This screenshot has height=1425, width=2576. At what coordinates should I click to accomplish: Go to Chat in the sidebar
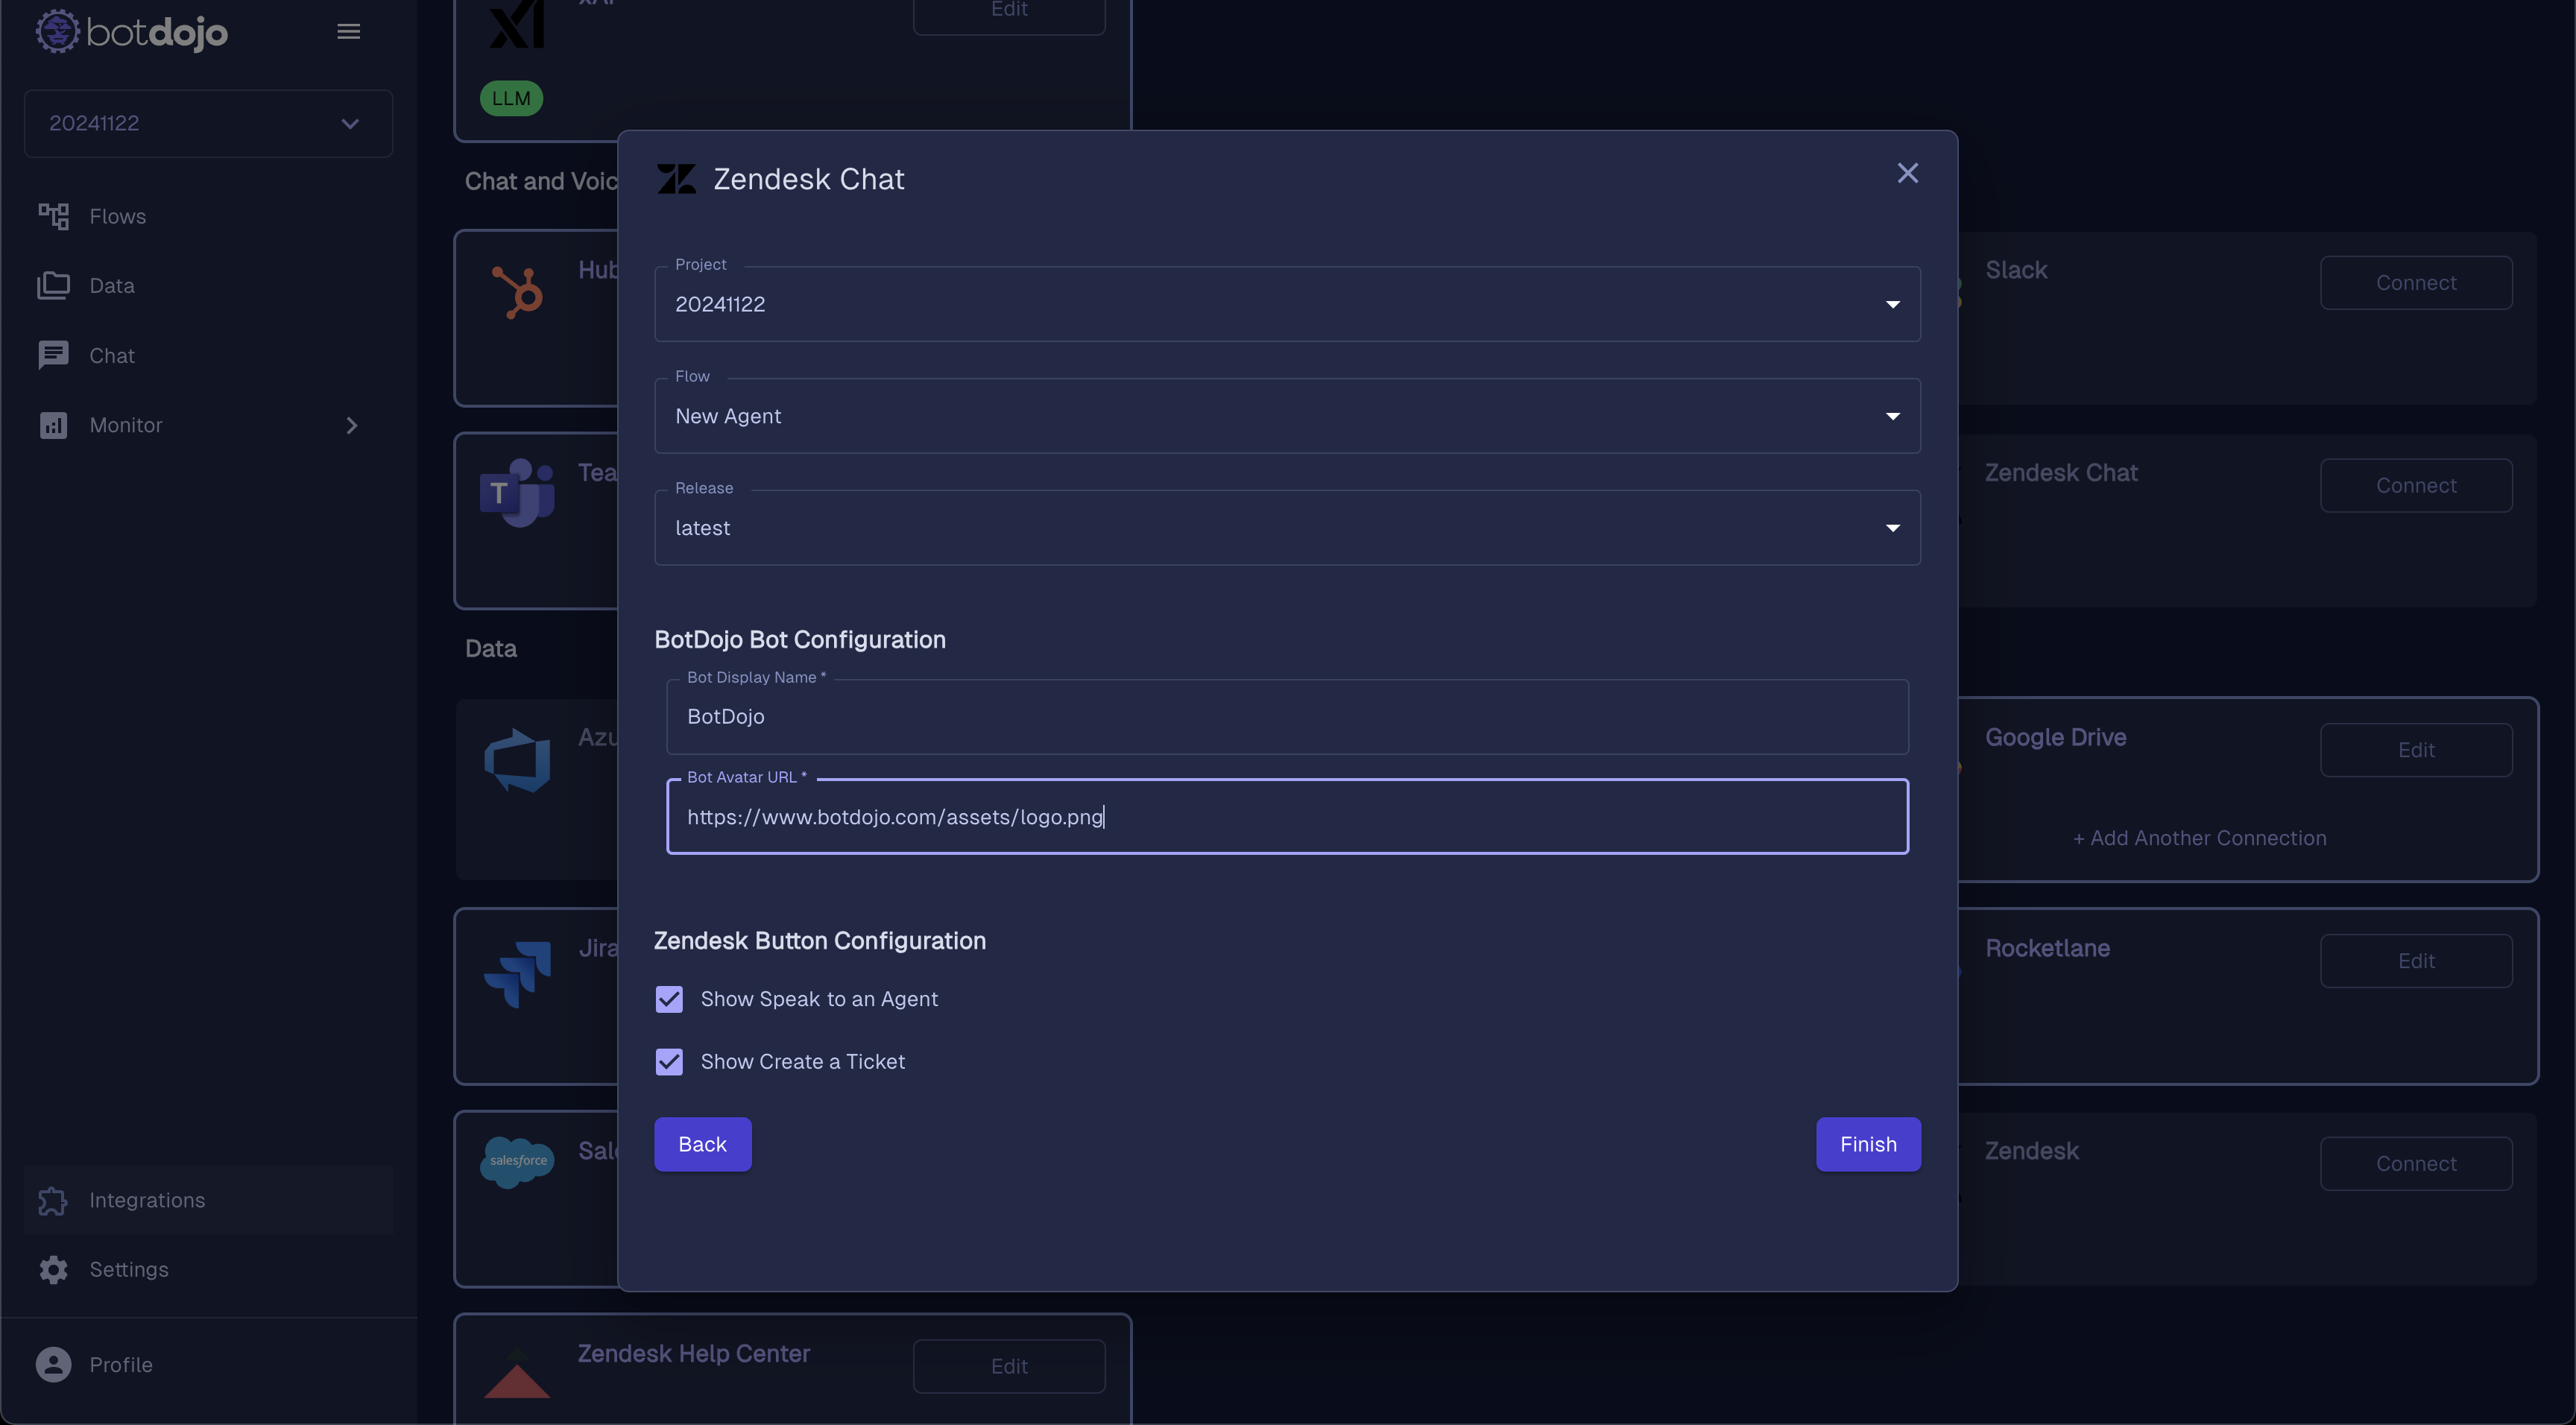tap(208, 355)
